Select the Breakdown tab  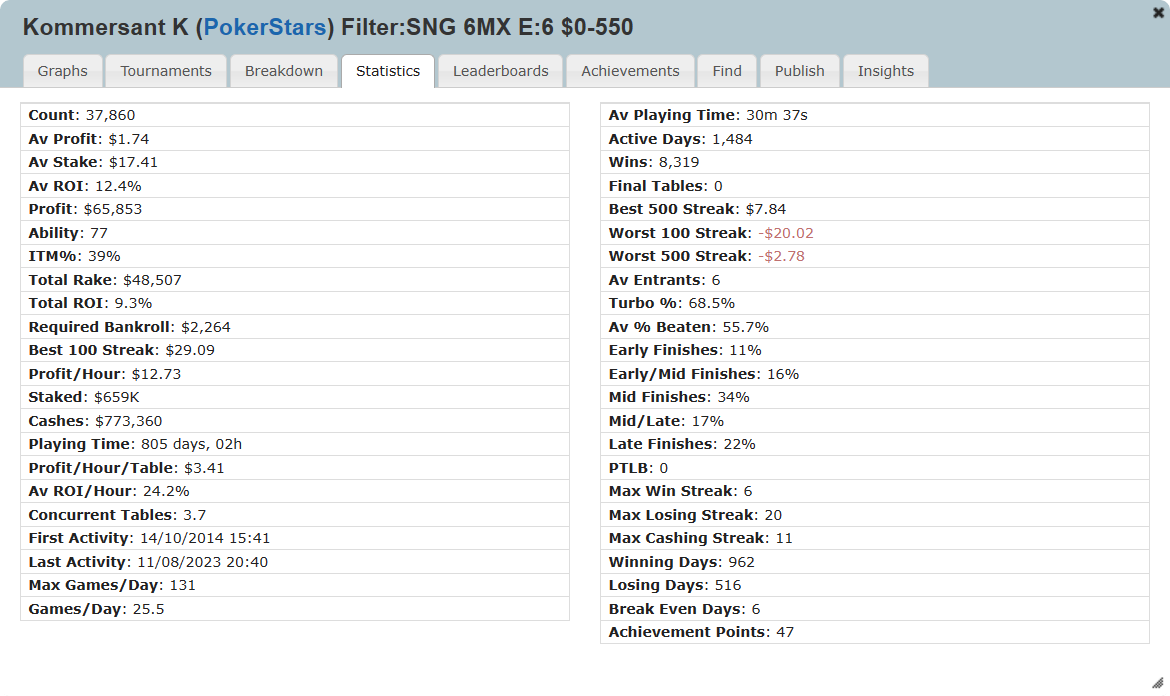click(284, 71)
